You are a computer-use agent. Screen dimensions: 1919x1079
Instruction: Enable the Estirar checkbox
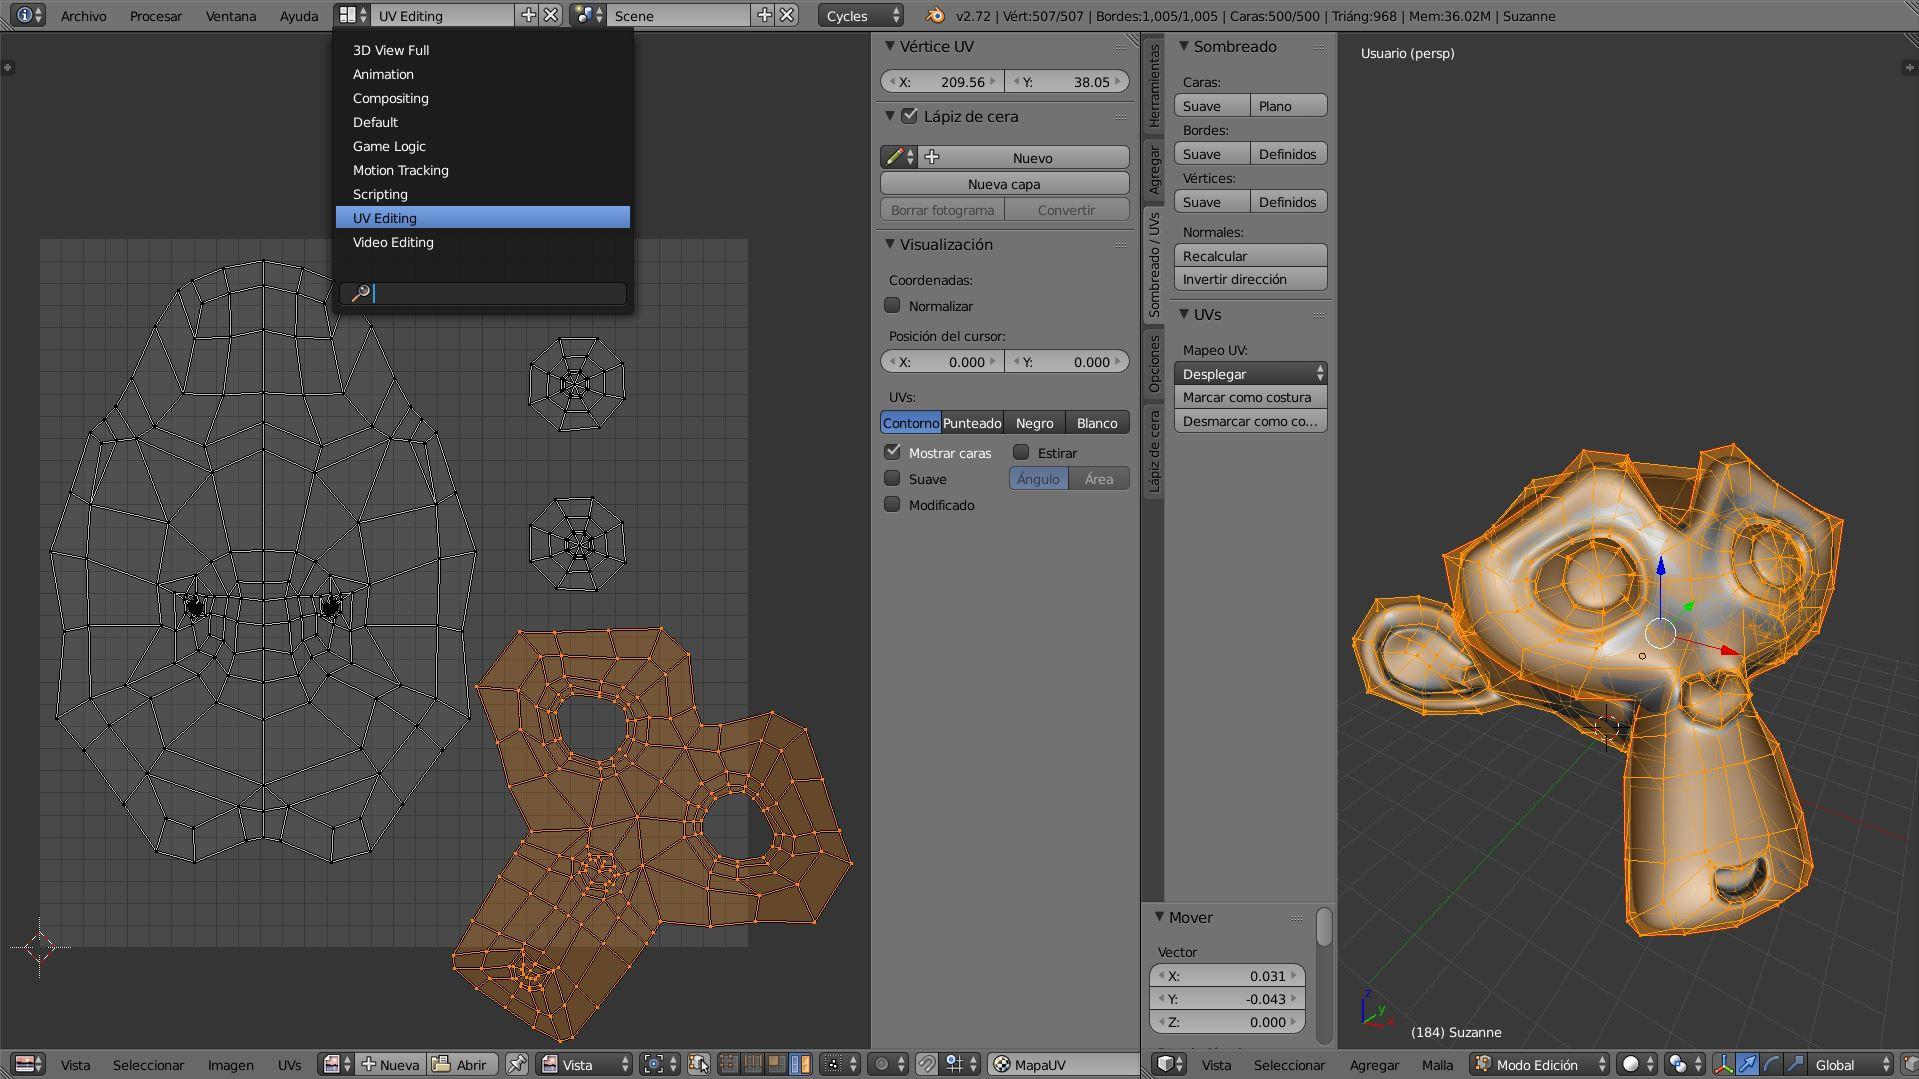tap(1021, 452)
